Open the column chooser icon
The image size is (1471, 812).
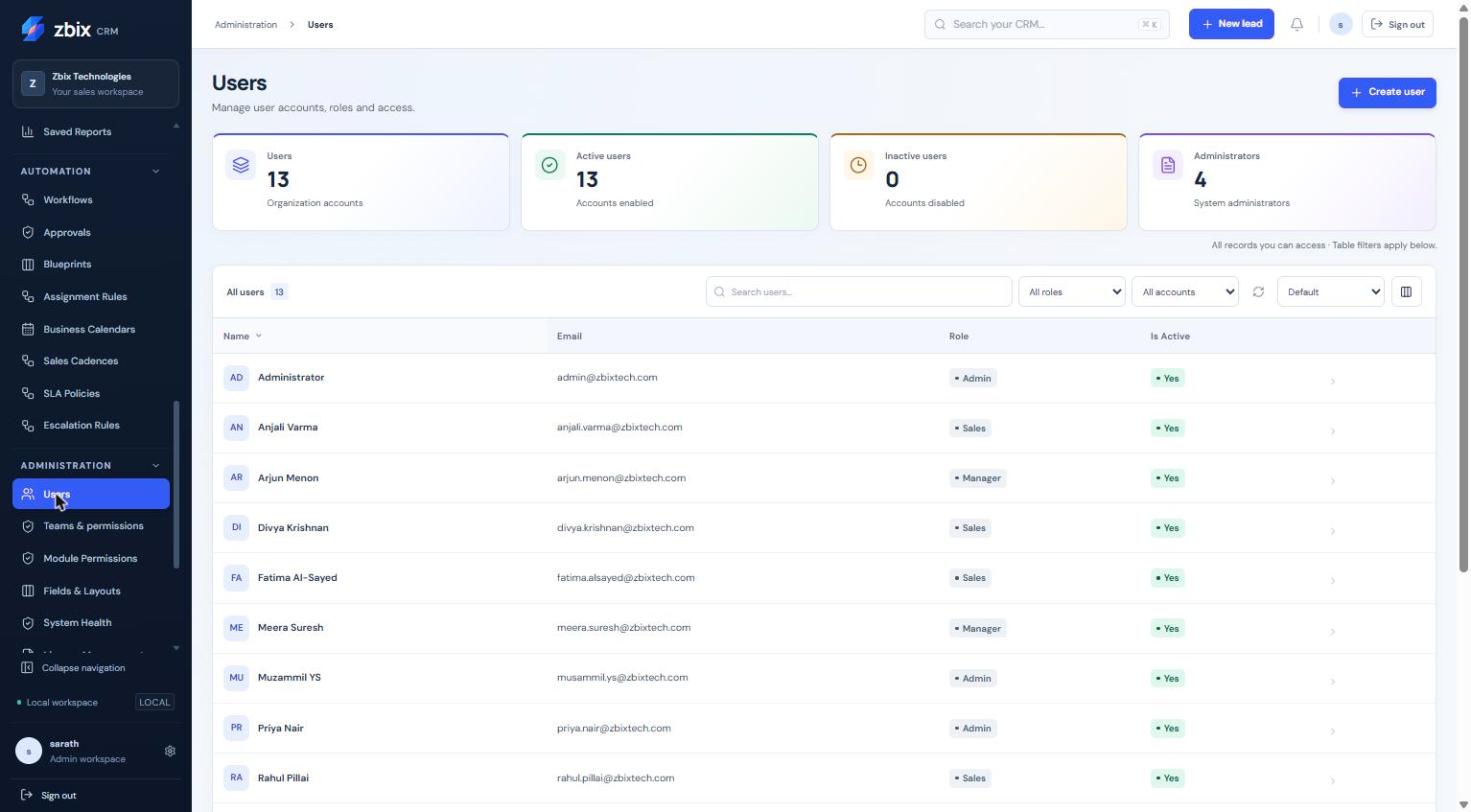coord(1406,292)
